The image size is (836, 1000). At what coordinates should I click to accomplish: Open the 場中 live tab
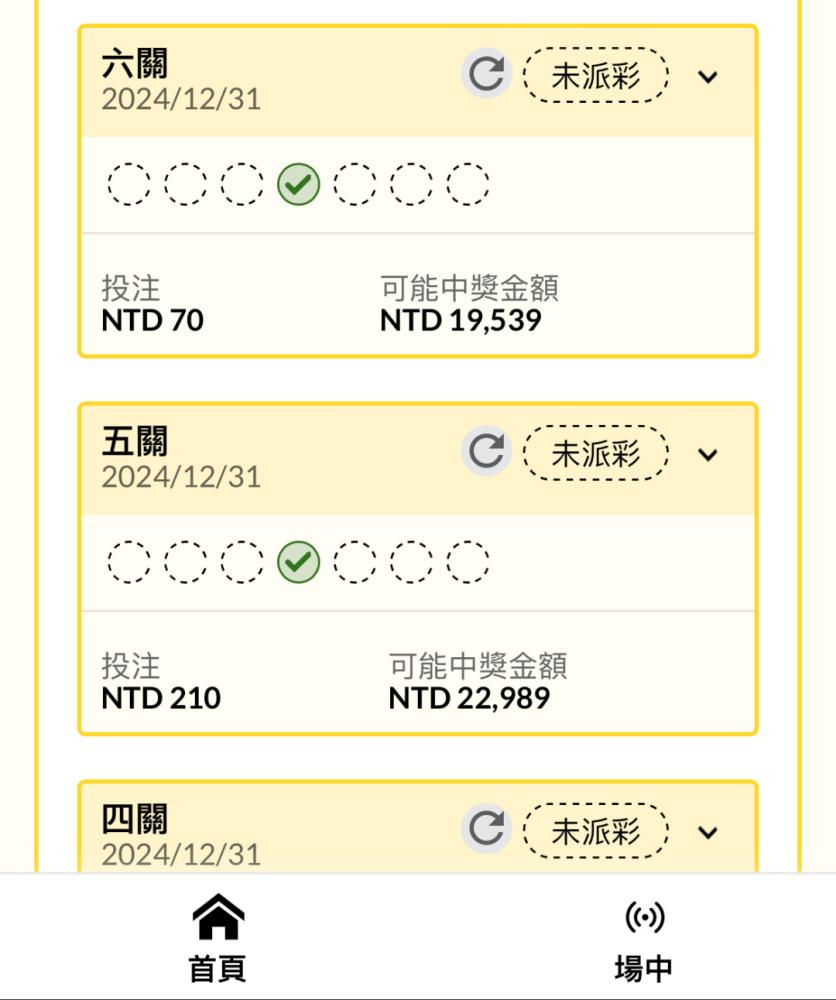coord(643,940)
